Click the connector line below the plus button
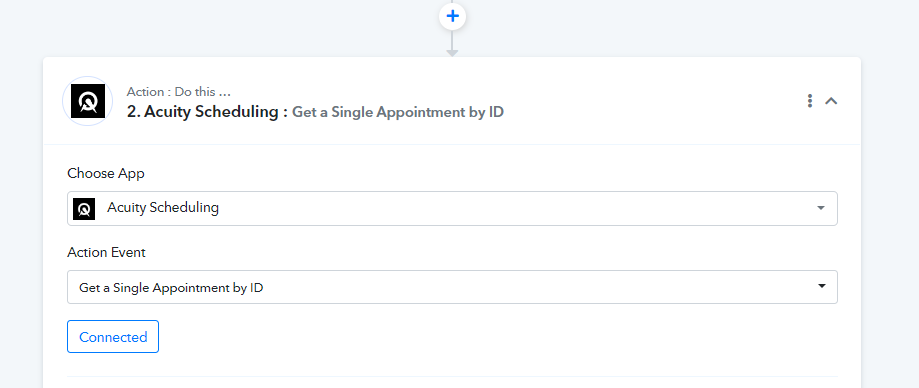This screenshot has width=919, height=388. tap(452, 39)
